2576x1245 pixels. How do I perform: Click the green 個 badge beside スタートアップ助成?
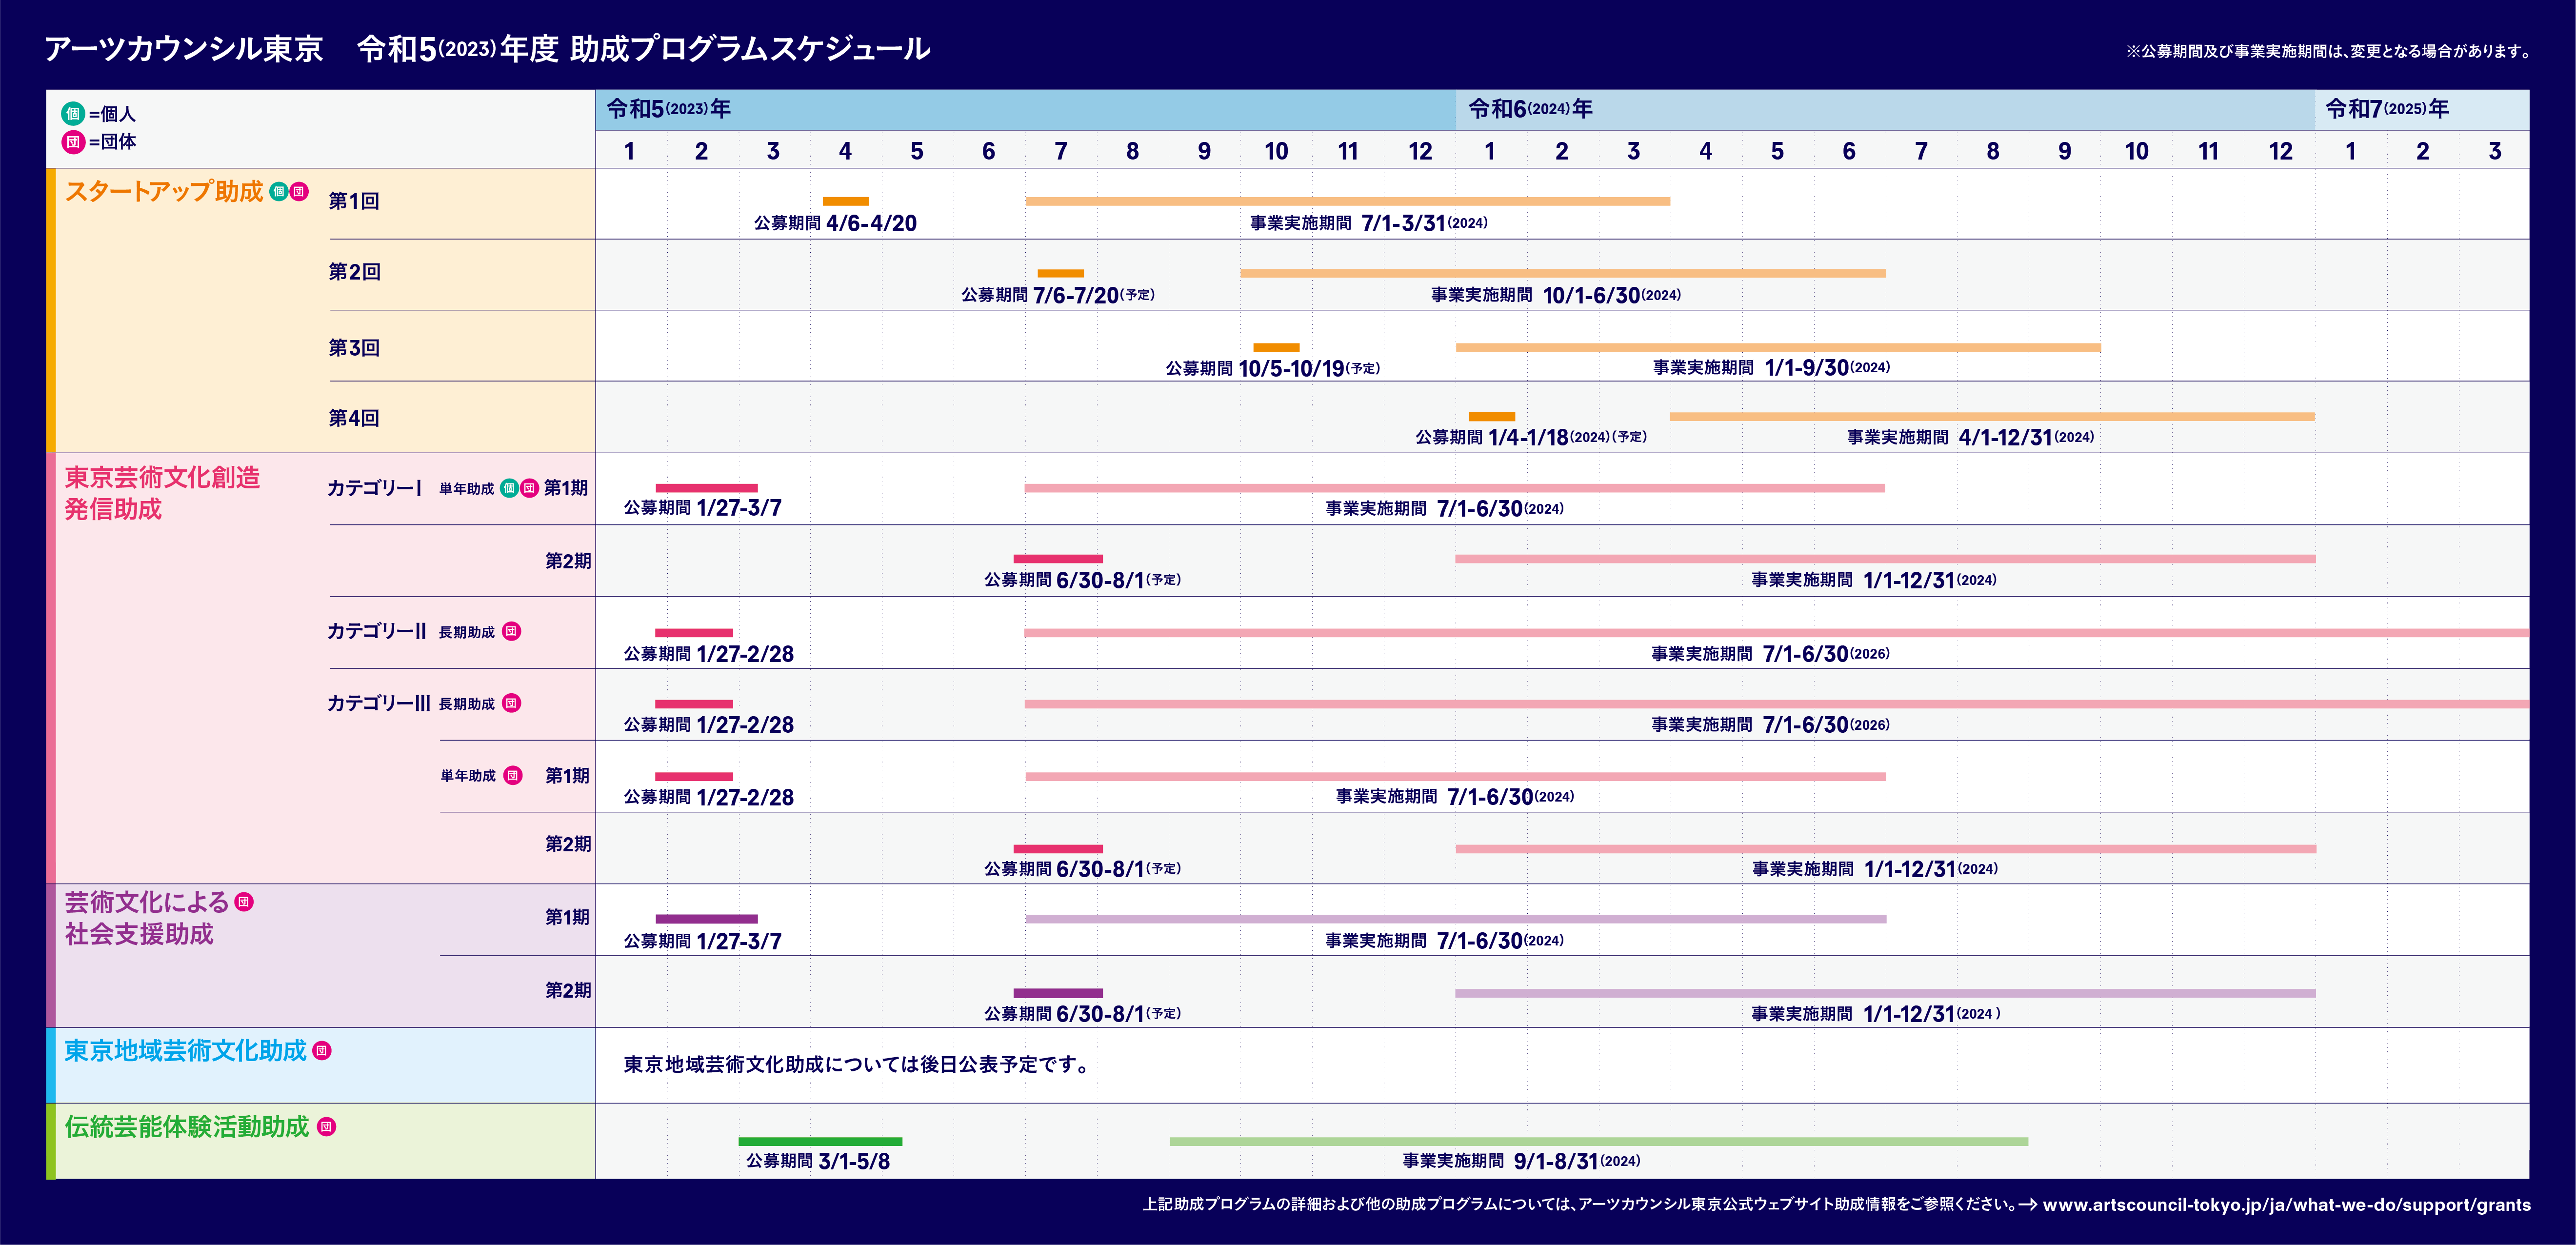click(279, 191)
